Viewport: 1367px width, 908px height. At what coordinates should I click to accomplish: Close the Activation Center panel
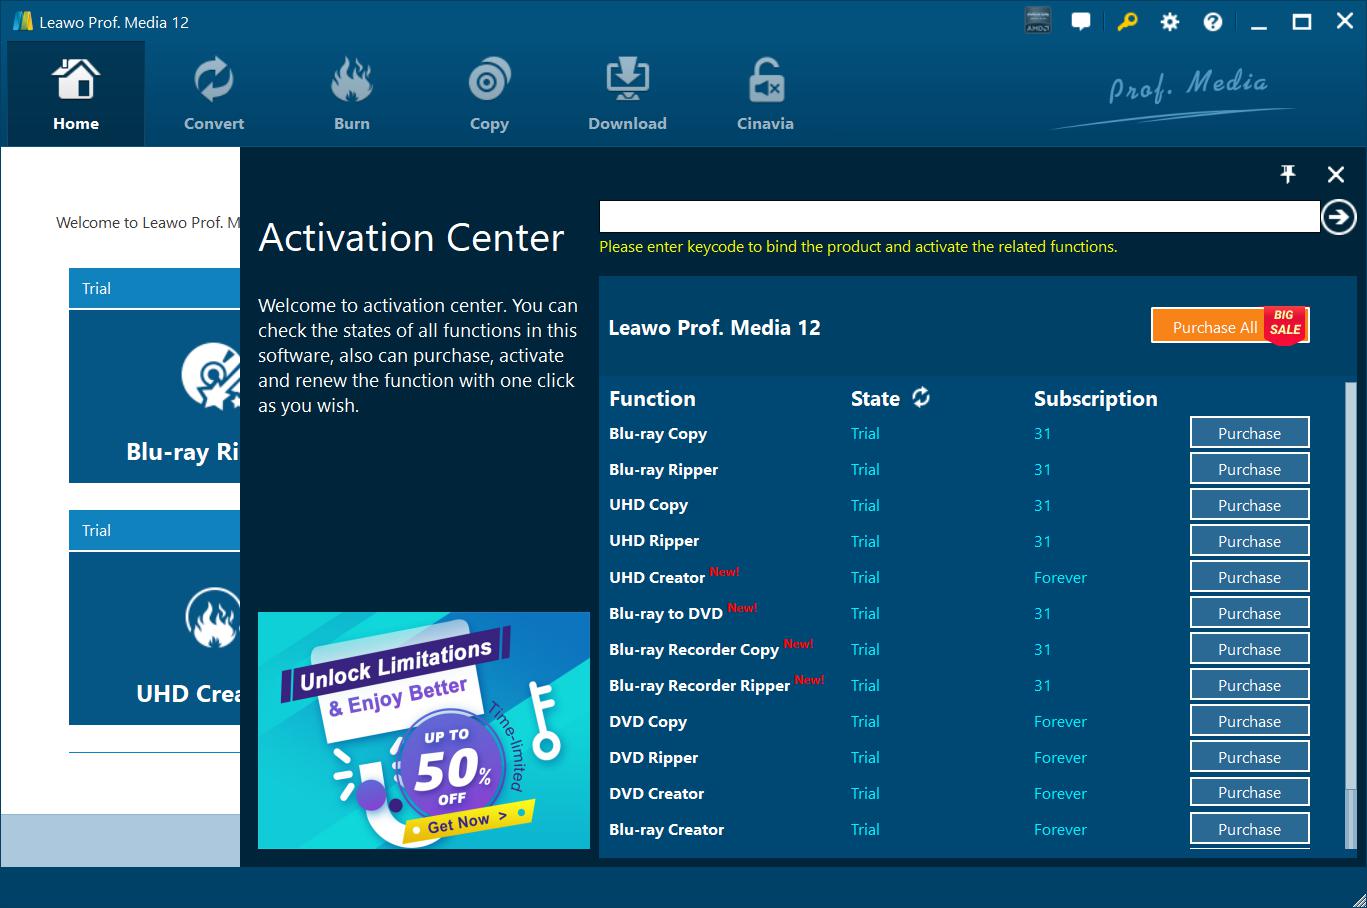pos(1335,174)
